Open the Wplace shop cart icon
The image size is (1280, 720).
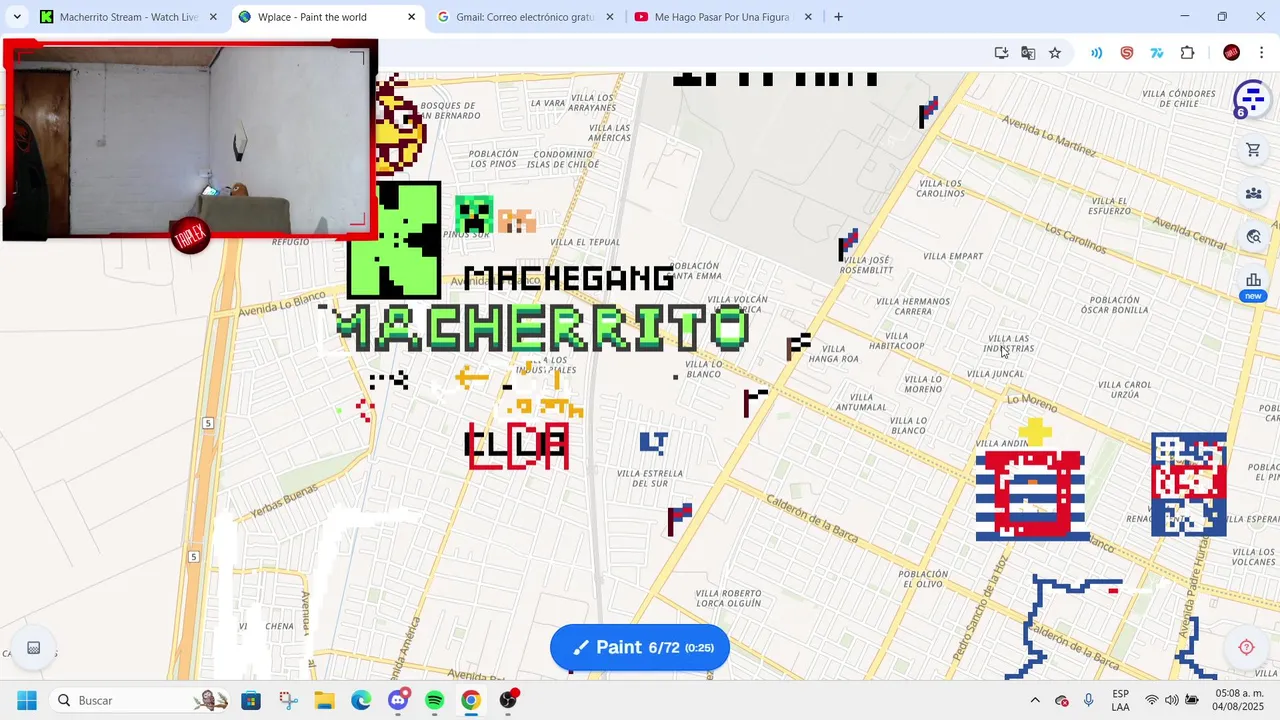click(x=1253, y=150)
